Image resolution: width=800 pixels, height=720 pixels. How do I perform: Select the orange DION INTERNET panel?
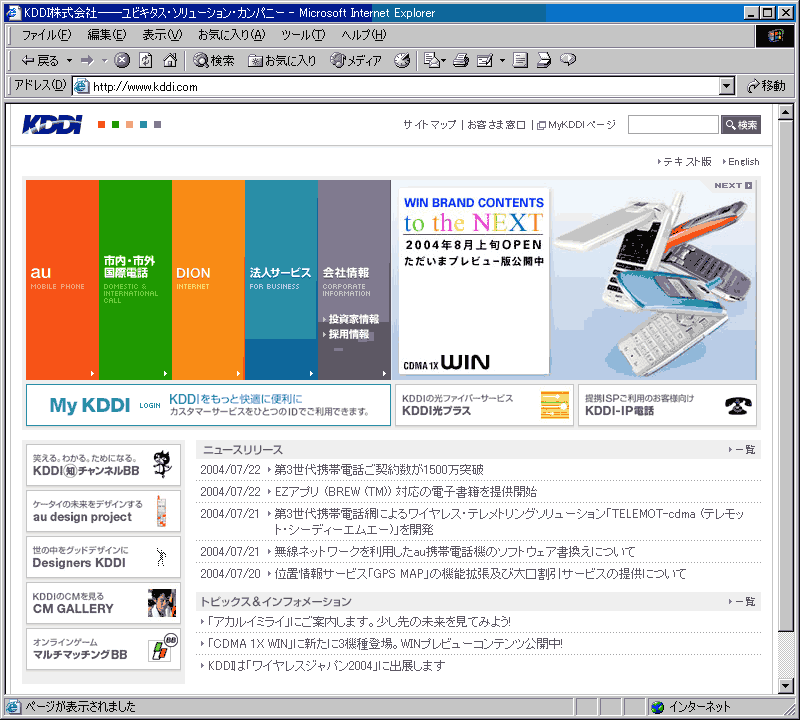208,280
